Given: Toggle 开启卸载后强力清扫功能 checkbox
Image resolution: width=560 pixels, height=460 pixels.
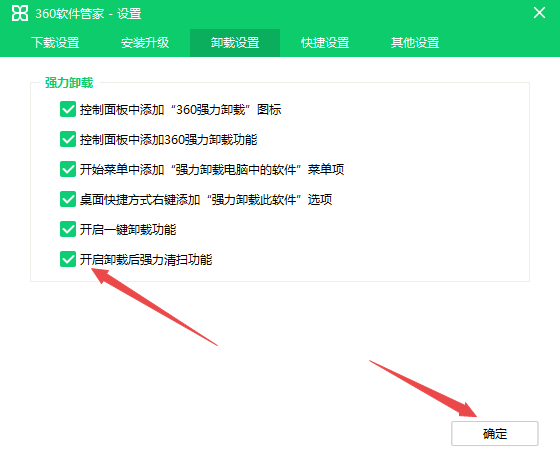Looking at the screenshot, I should [68, 259].
